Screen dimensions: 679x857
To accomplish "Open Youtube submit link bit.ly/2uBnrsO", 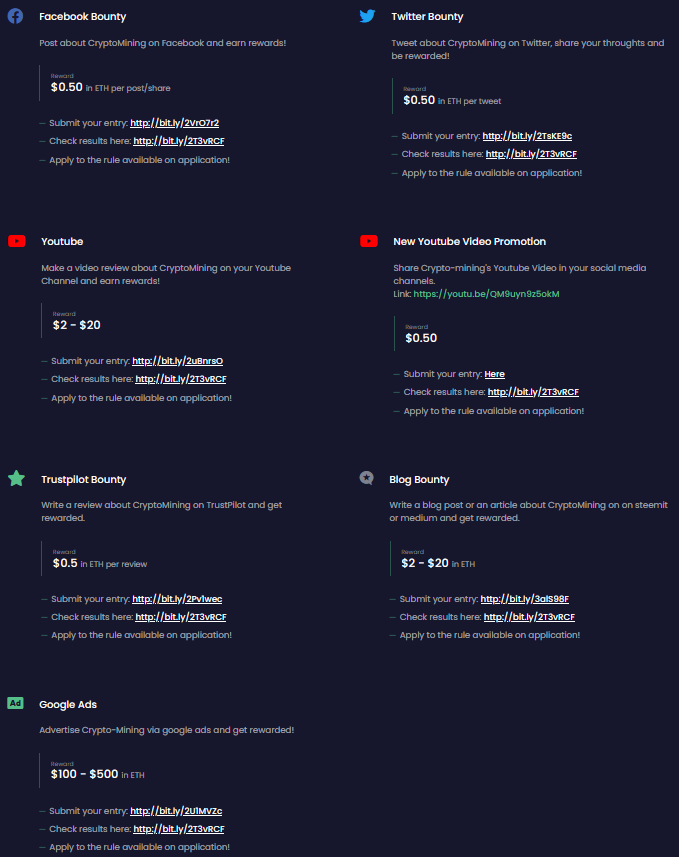I will [177, 361].
